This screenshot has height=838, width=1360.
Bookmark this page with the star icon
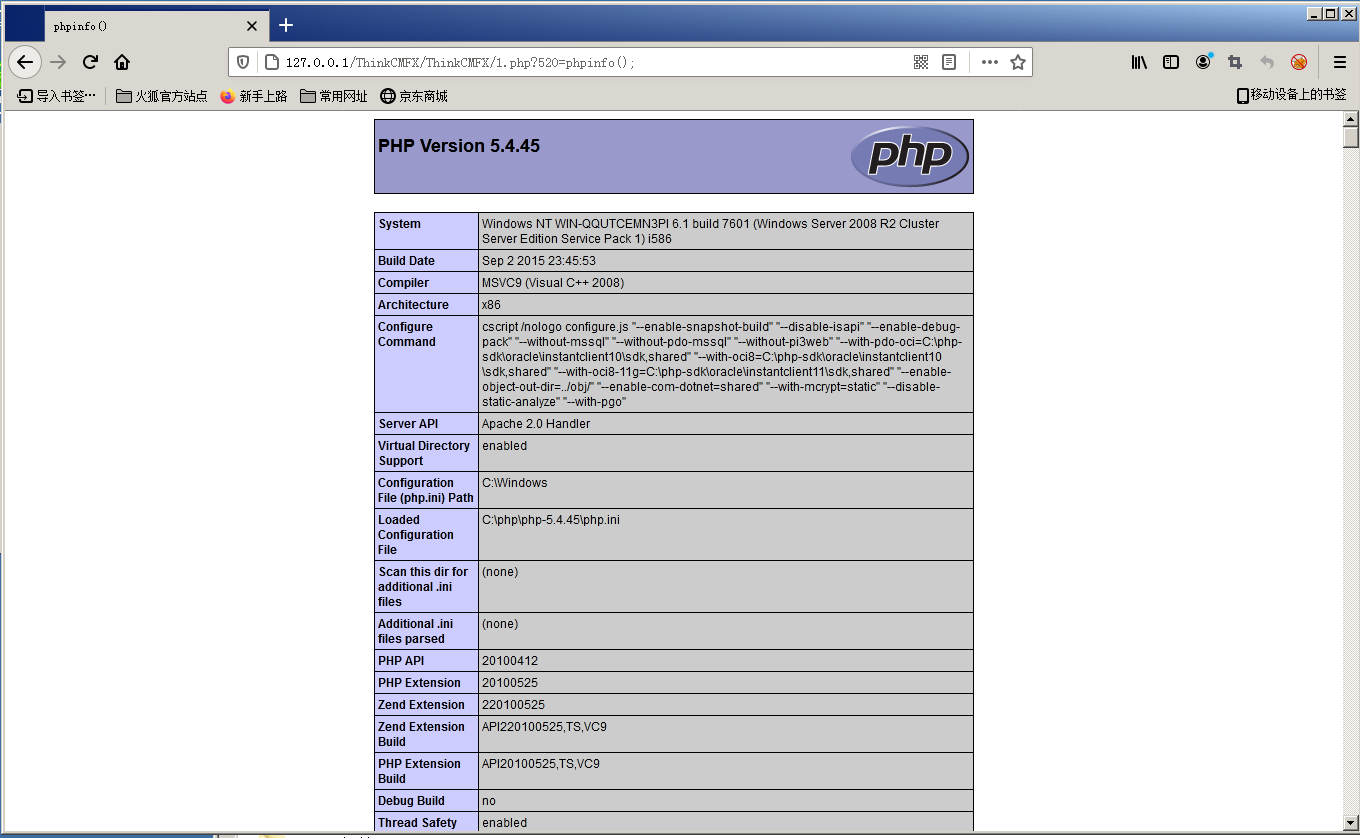click(1018, 62)
